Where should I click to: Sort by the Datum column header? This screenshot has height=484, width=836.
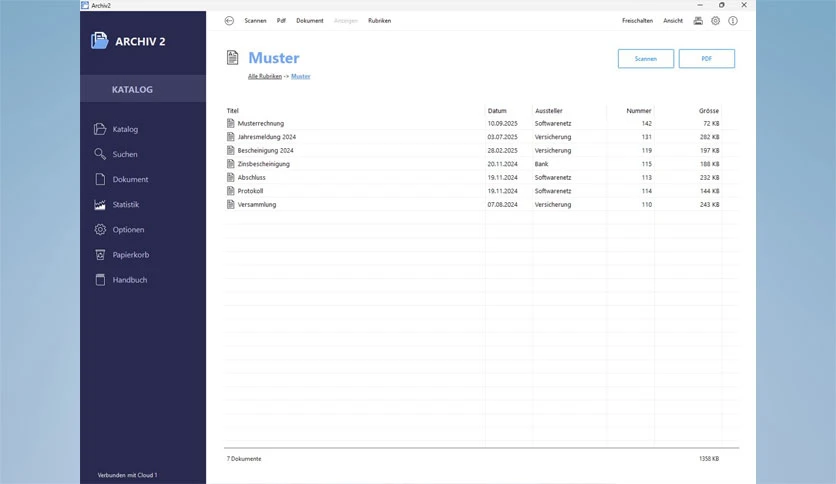[x=497, y=111]
